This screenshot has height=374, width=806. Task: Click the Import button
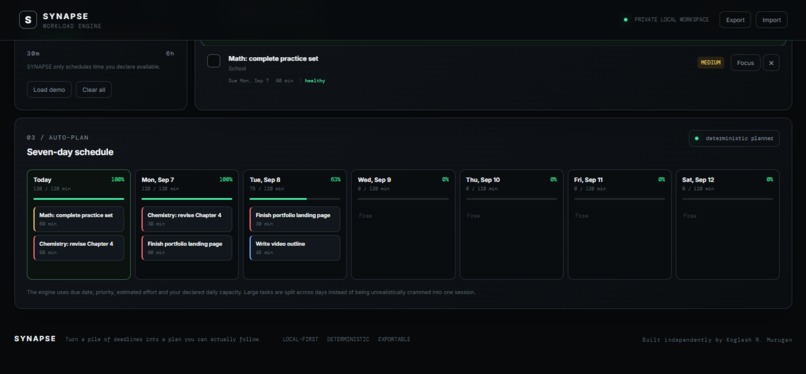coord(772,20)
